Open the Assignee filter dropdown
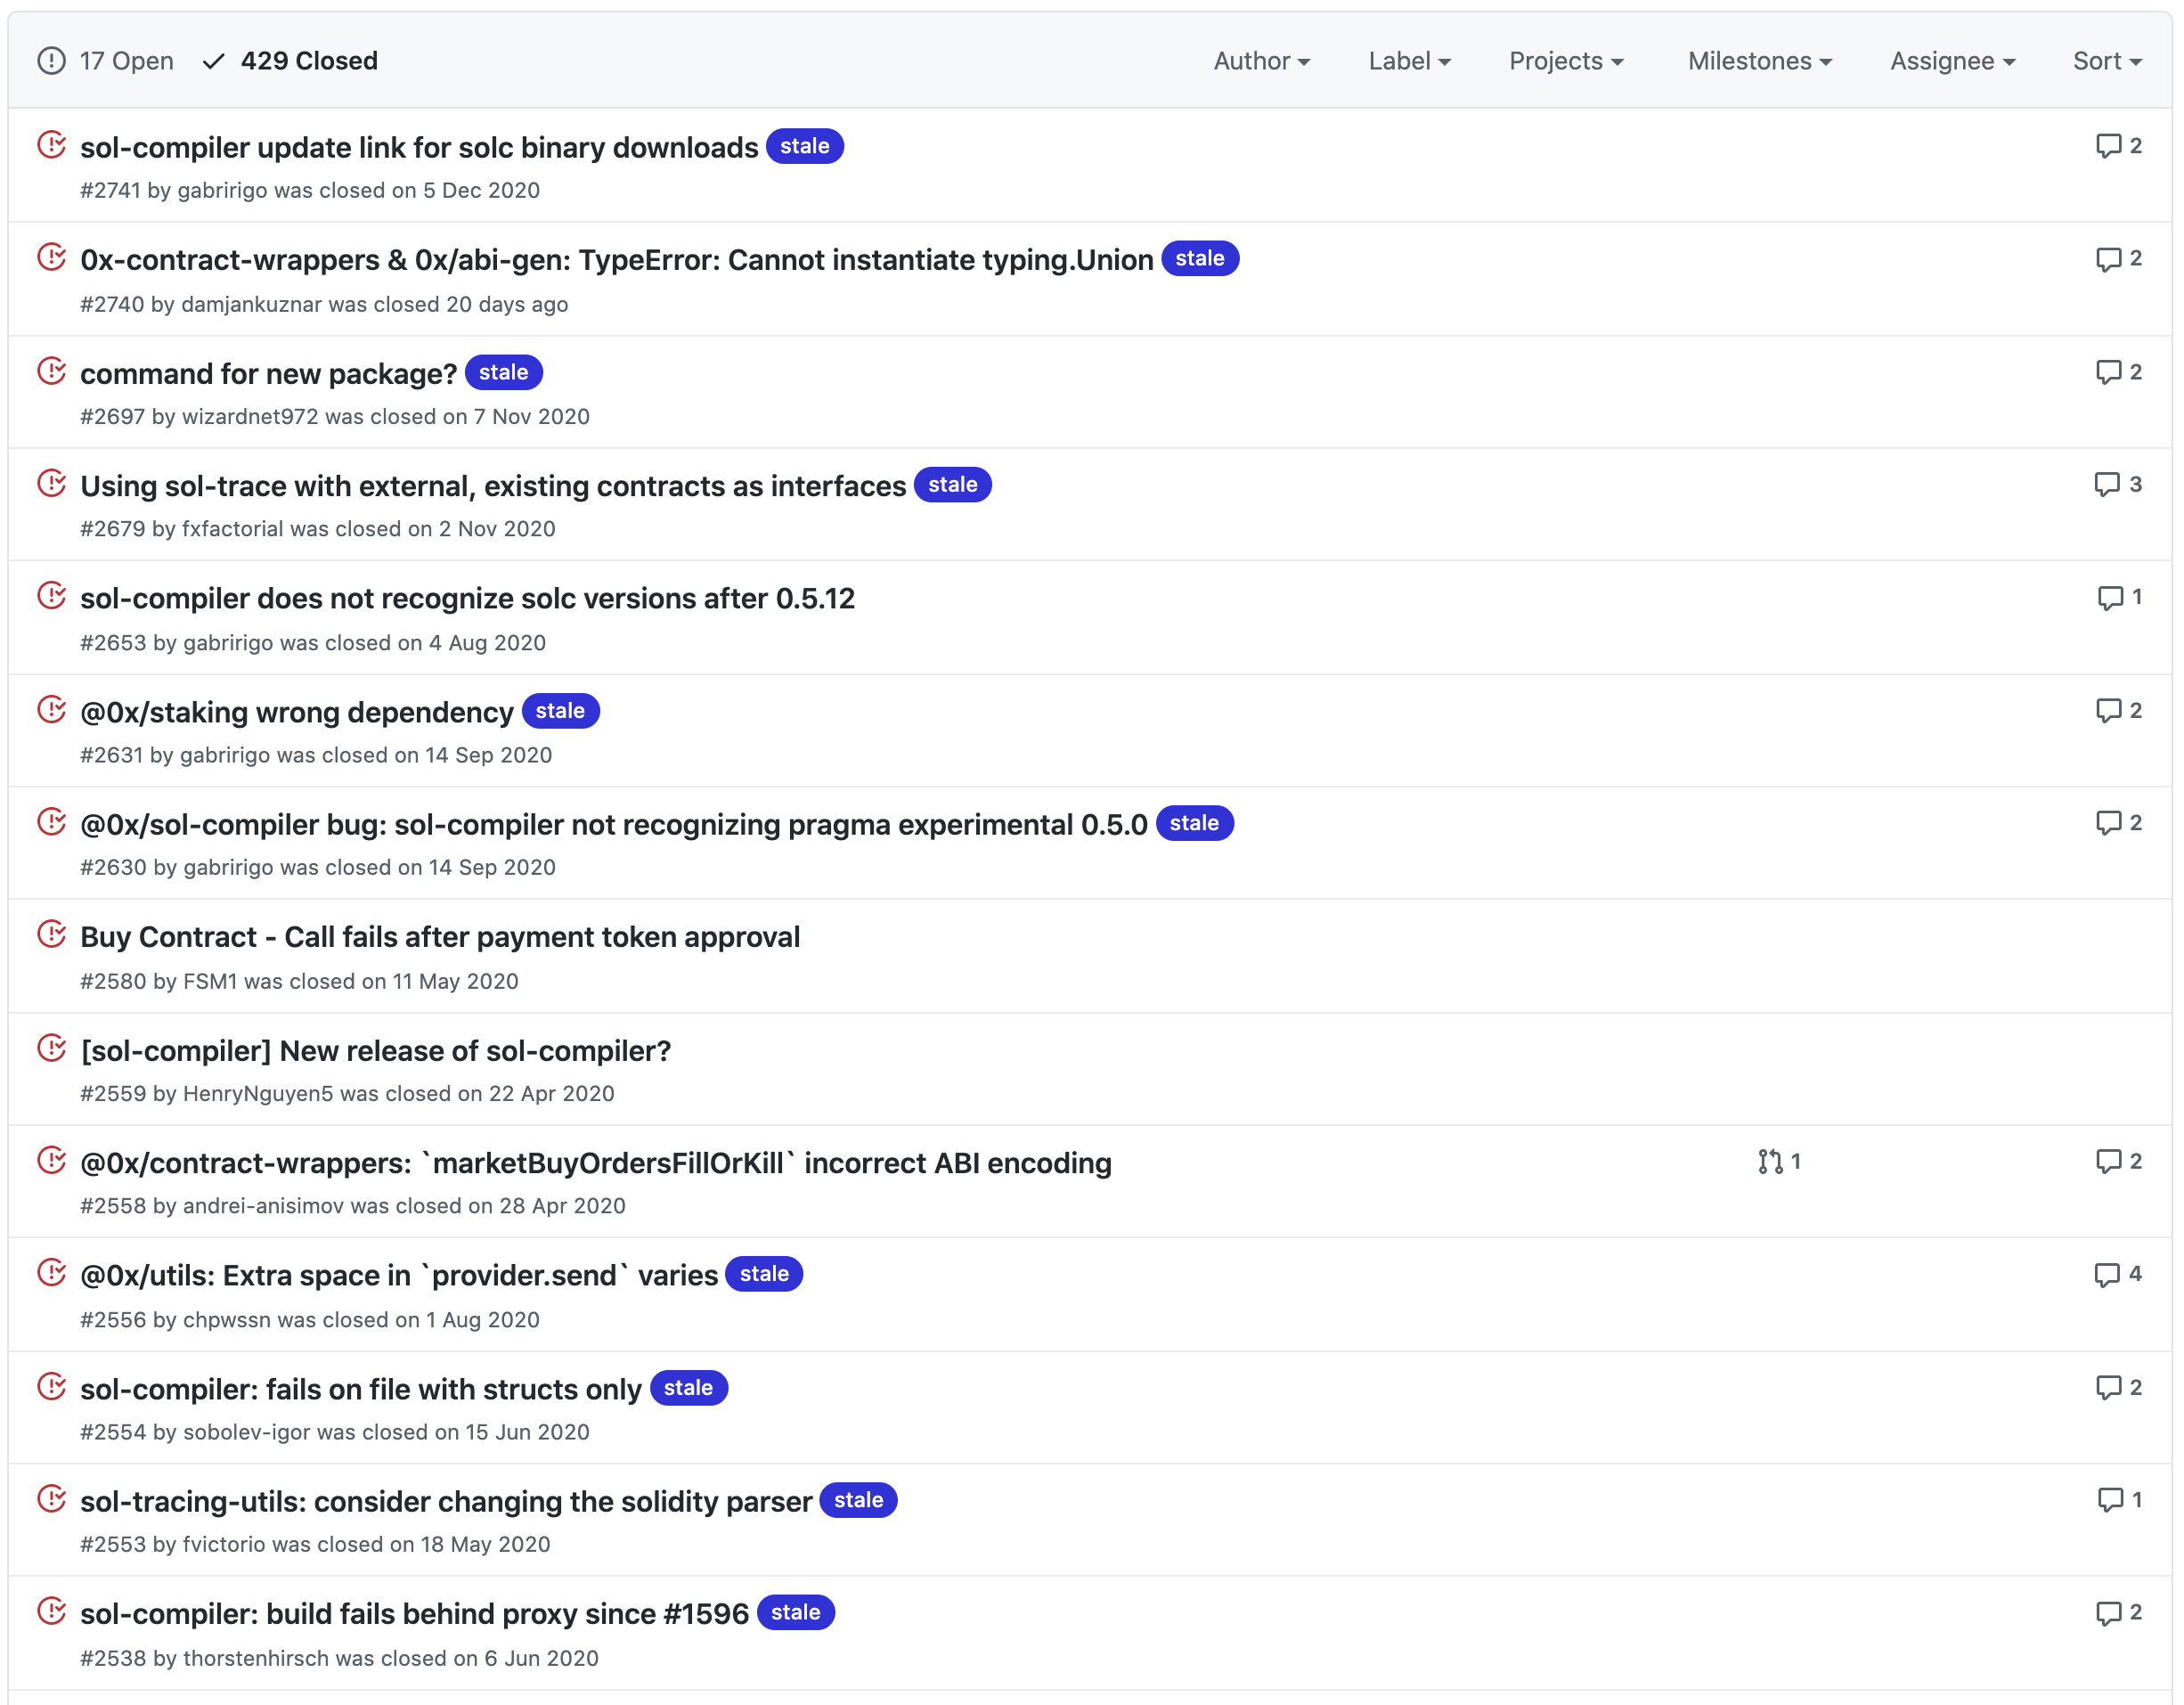2184x1705 pixels. (1951, 61)
